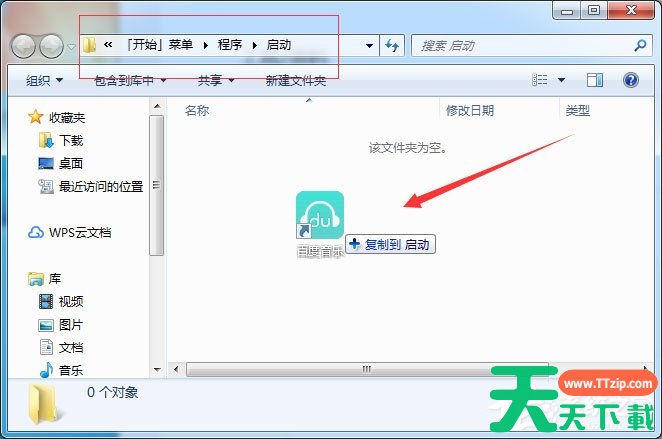The image size is (662, 439).
Task: Open recent pages dropdown beside navigation arrows
Action: tap(71, 46)
